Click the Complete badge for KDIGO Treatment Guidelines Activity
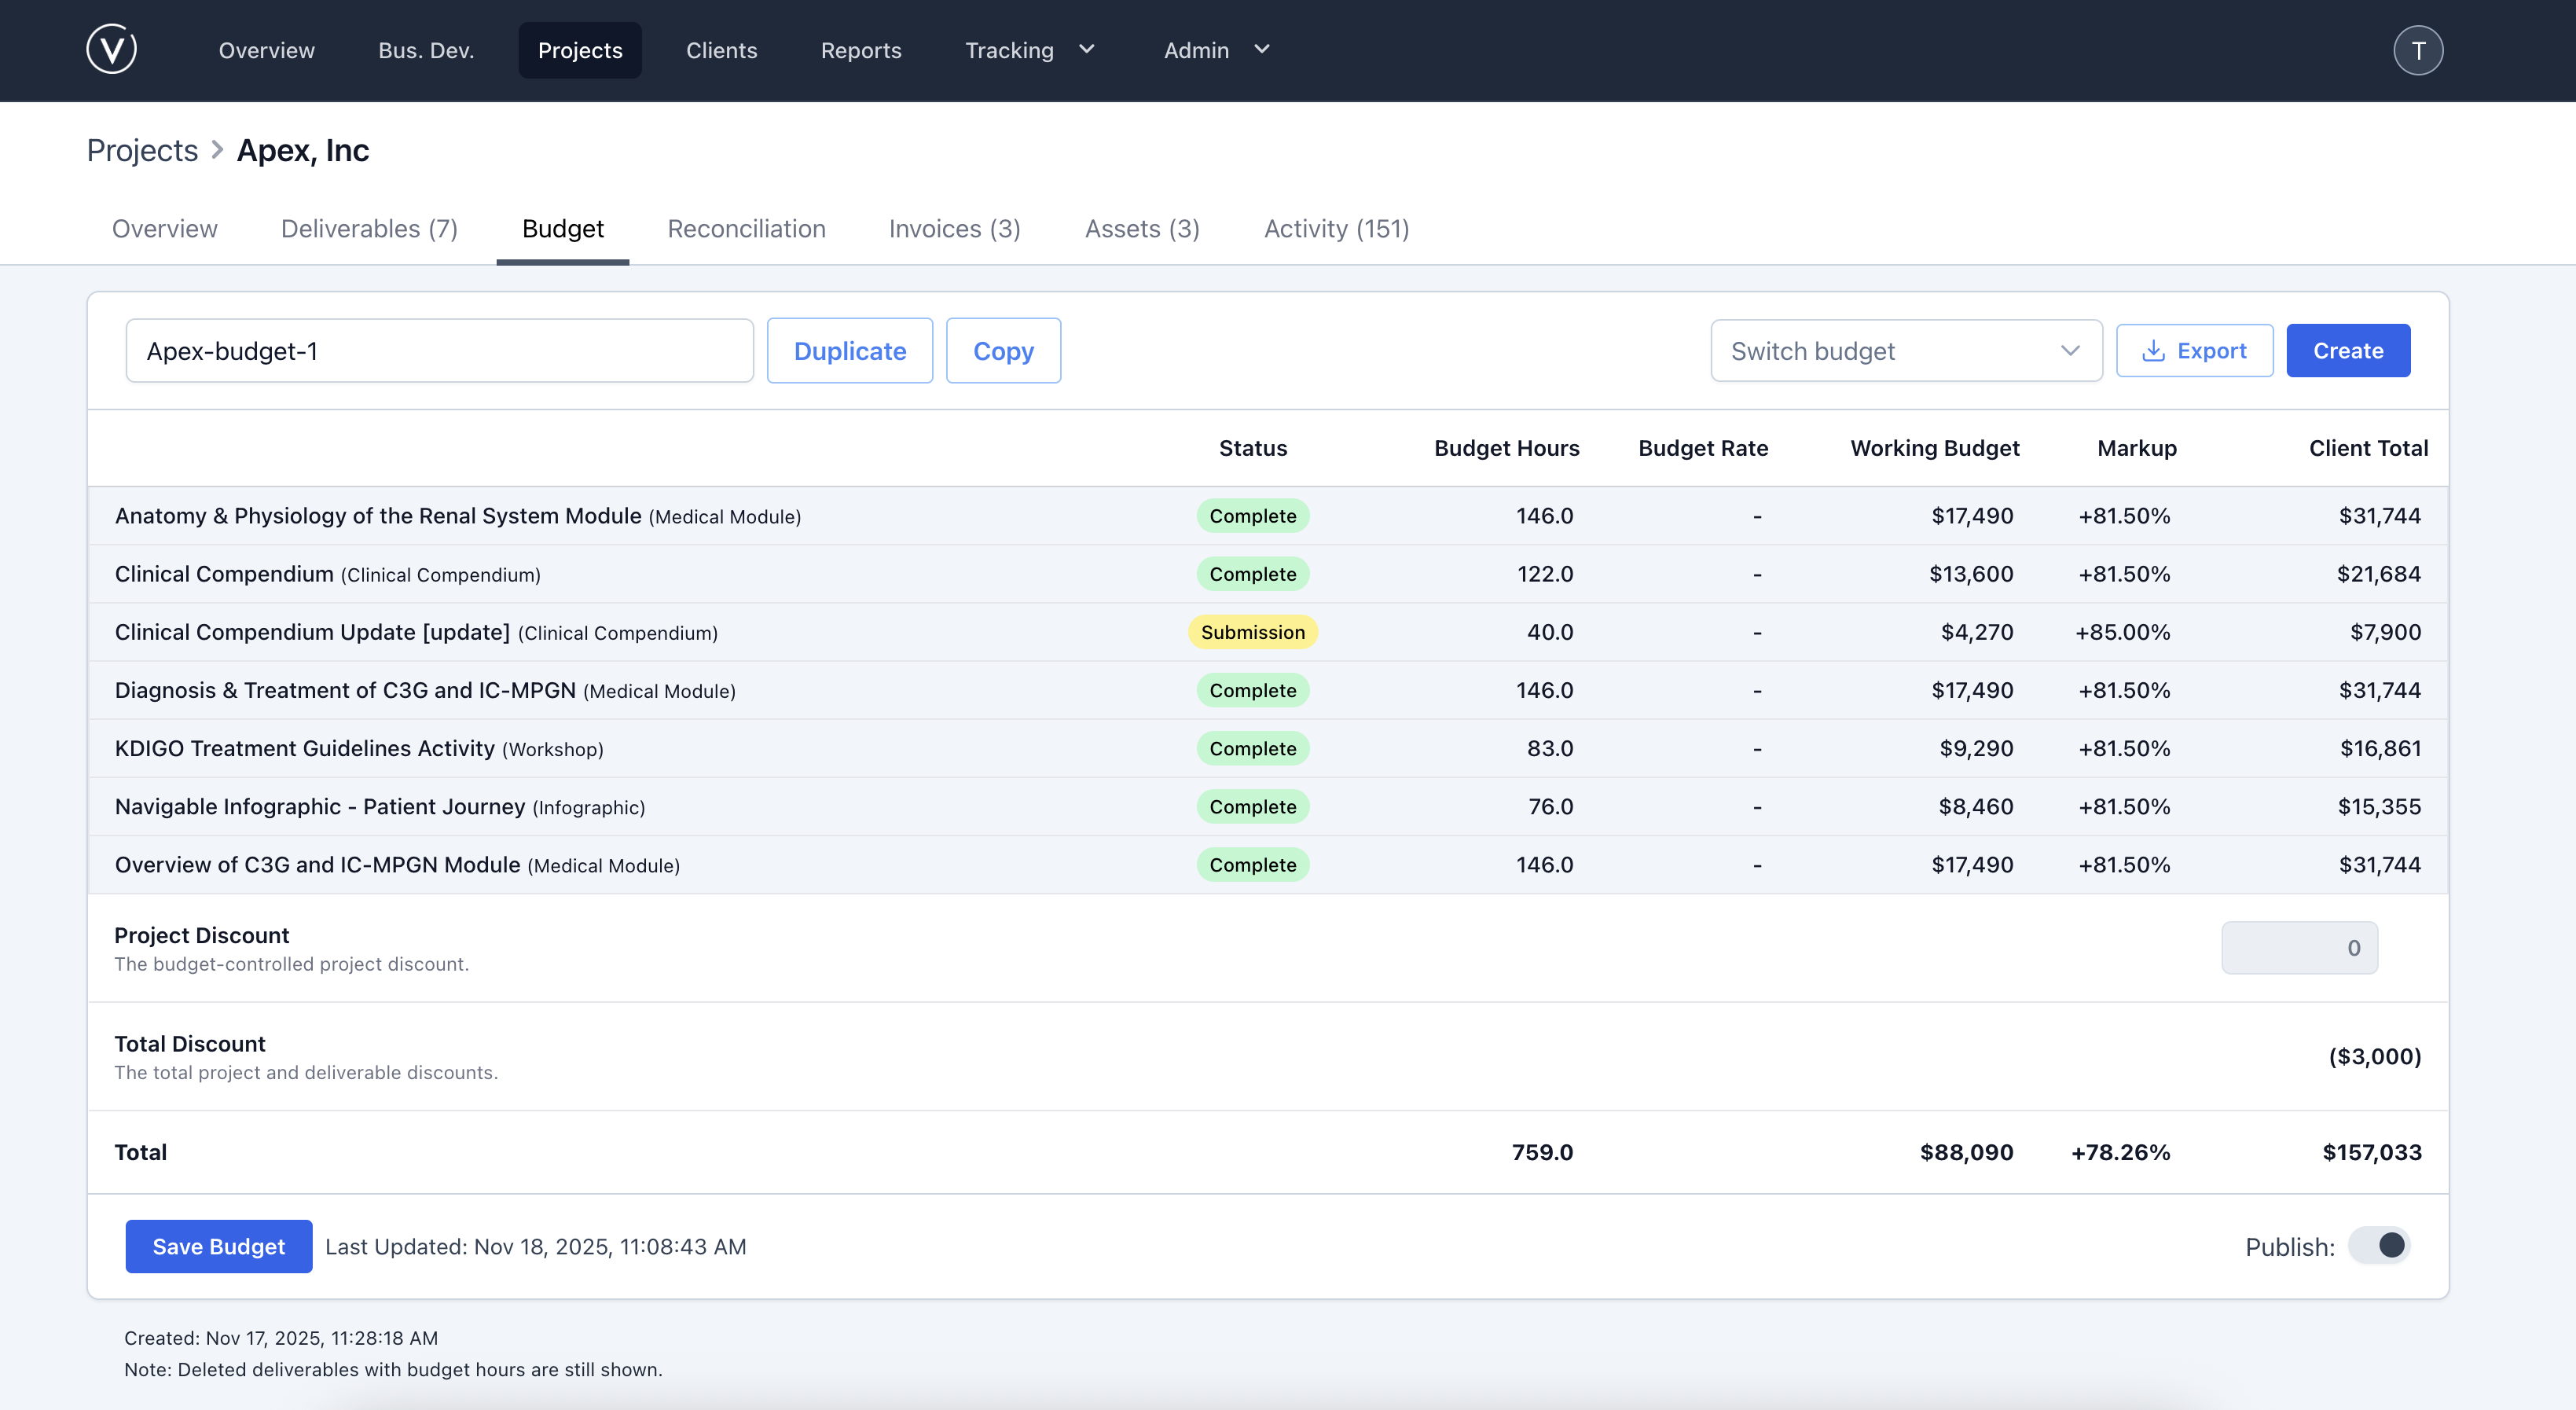The image size is (2576, 1410). pyautogui.click(x=1252, y=748)
